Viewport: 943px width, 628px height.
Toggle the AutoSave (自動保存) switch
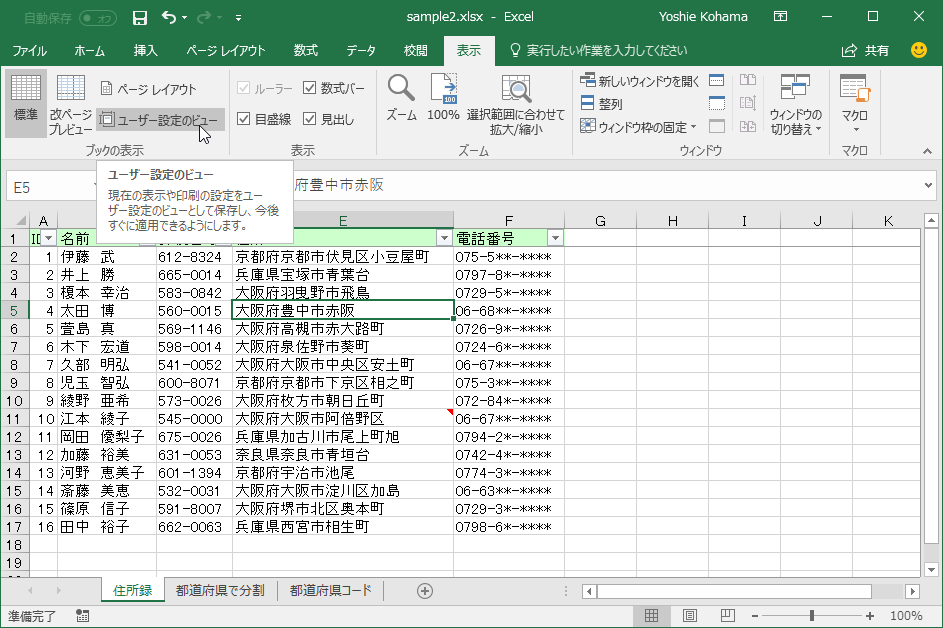[x=97, y=18]
